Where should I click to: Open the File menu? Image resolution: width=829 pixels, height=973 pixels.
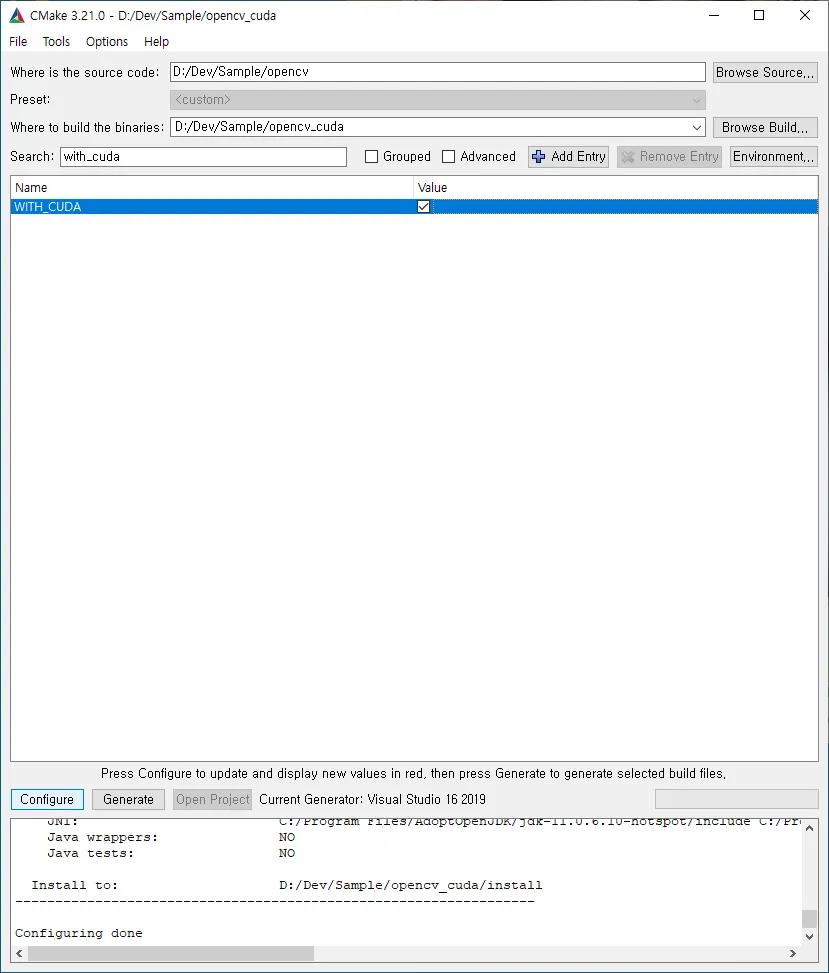click(18, 42)
